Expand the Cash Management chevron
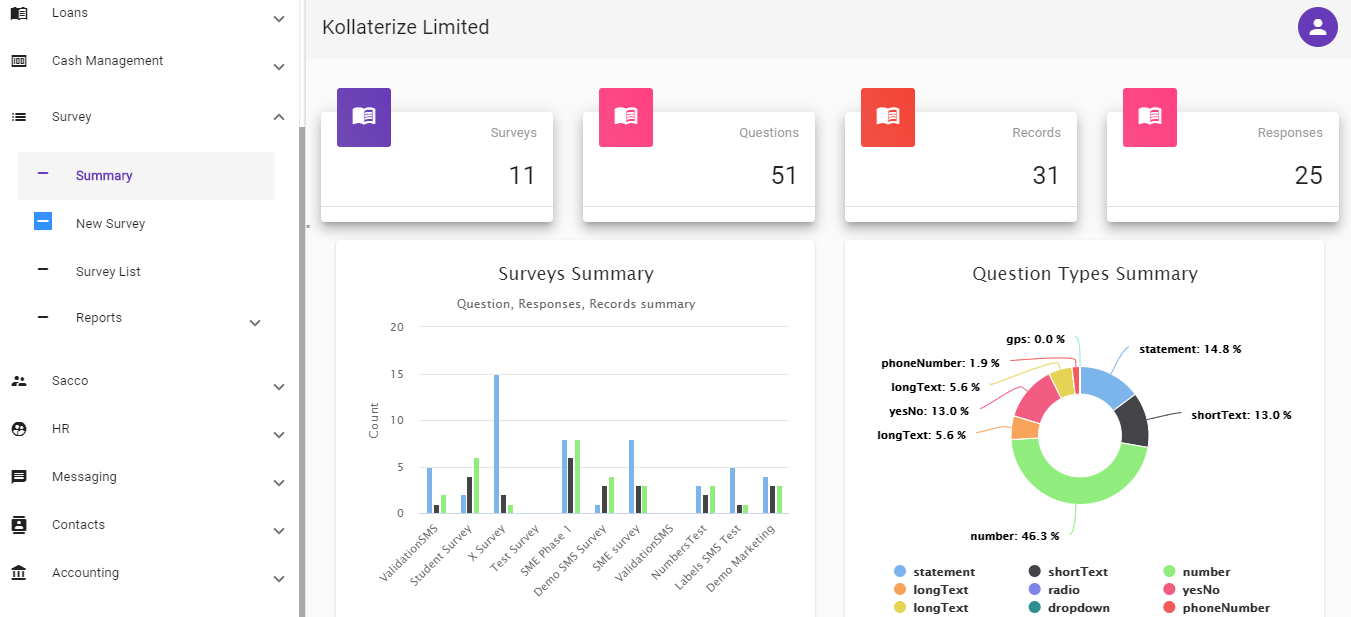The height and width of the screenshot is (617, 1351). [279, 67]
